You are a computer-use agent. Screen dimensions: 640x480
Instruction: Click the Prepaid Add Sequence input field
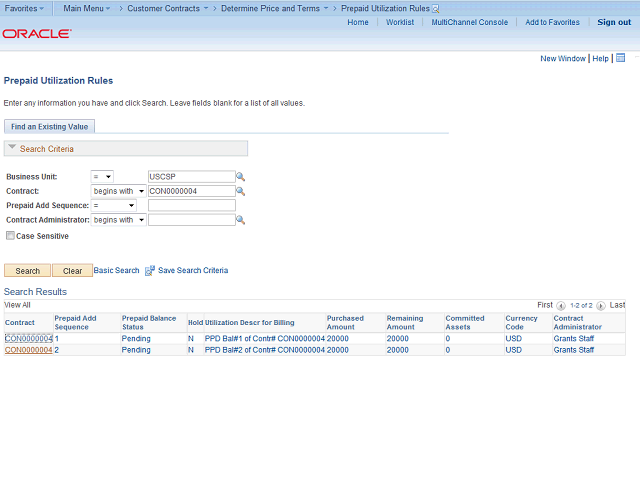pyautogui.click(x=191, y=205)
